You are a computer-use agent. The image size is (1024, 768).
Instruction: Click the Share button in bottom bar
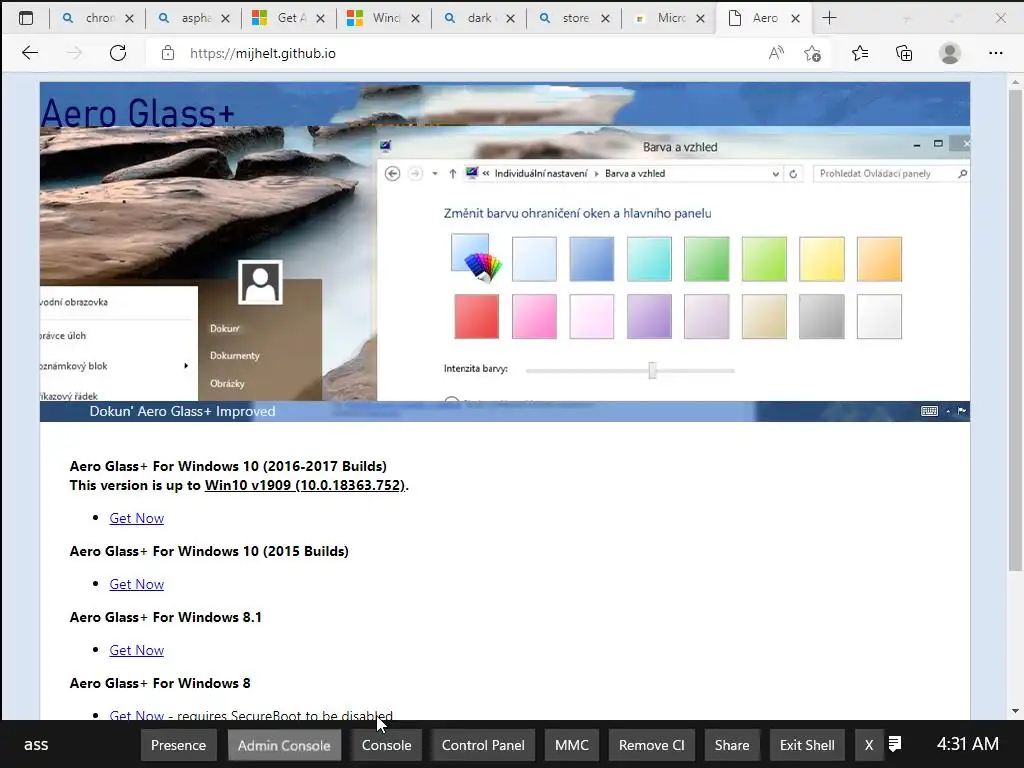tap(732, 745)
